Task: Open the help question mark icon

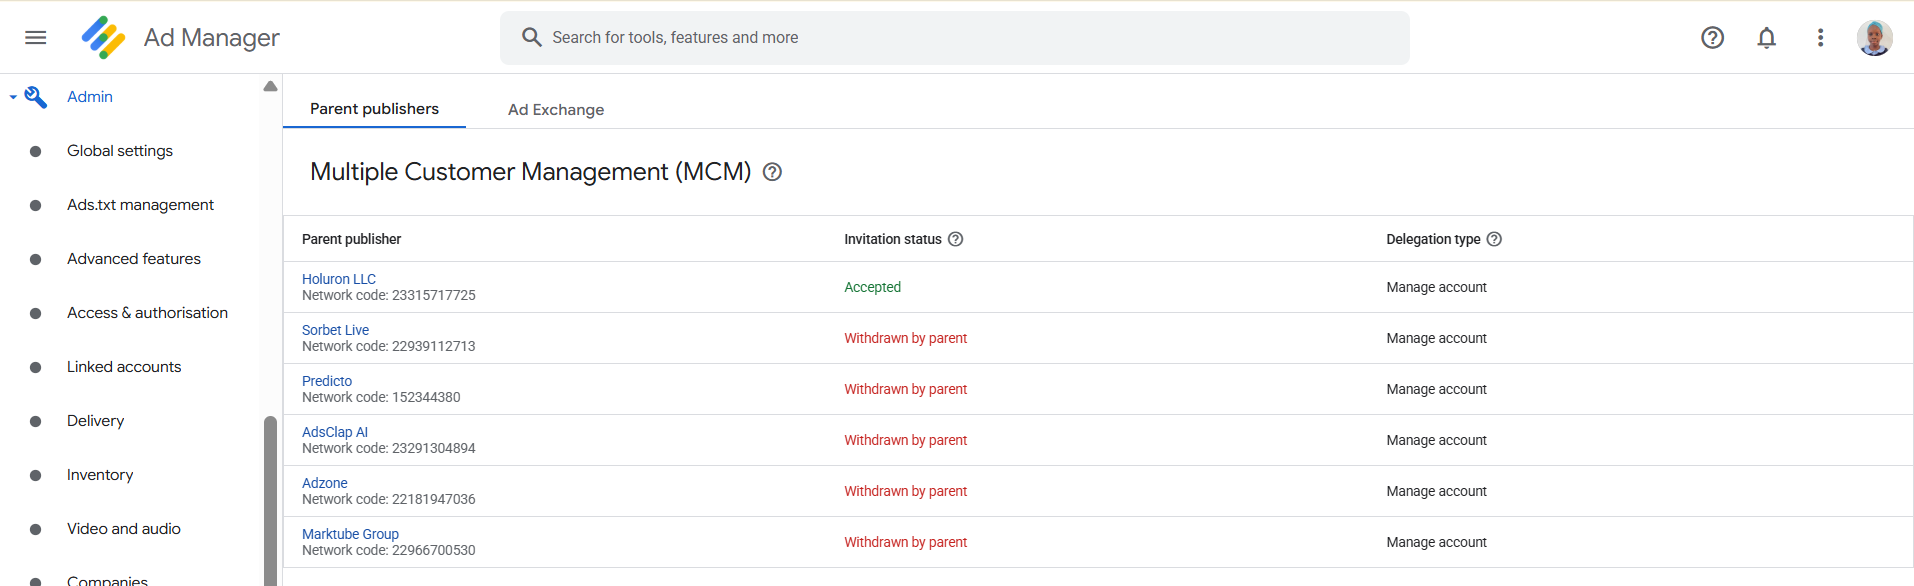Action: [1712, 38]
